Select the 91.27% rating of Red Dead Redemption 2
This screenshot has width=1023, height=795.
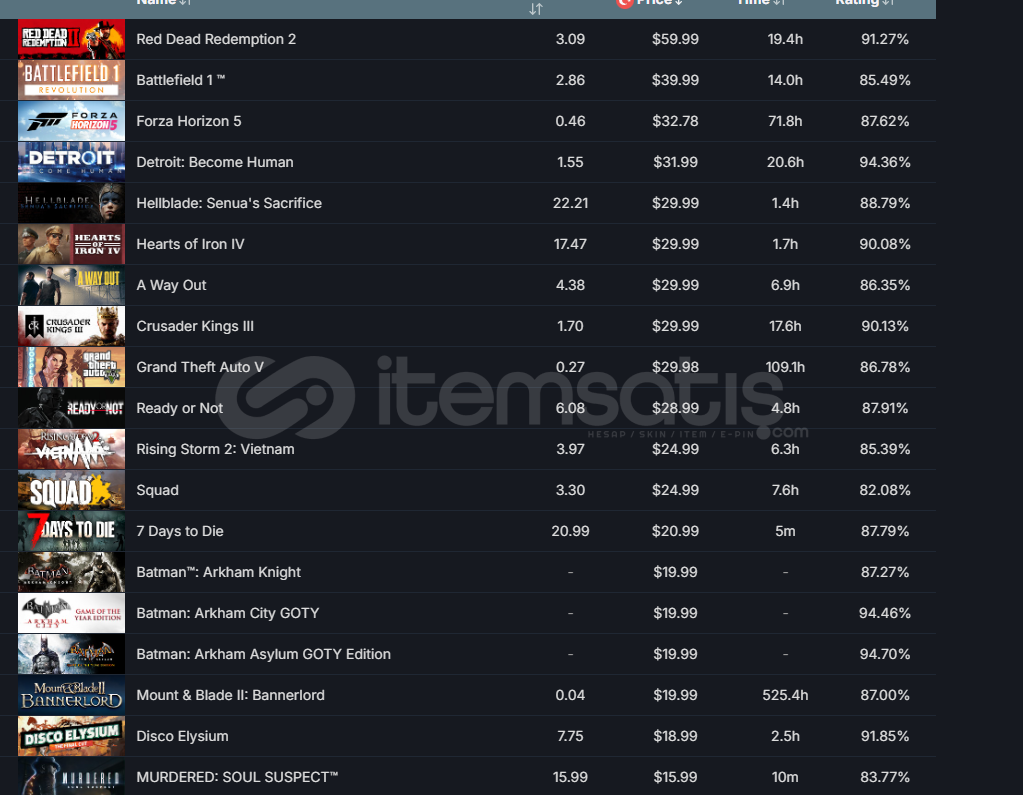click(x=885, y=39)
